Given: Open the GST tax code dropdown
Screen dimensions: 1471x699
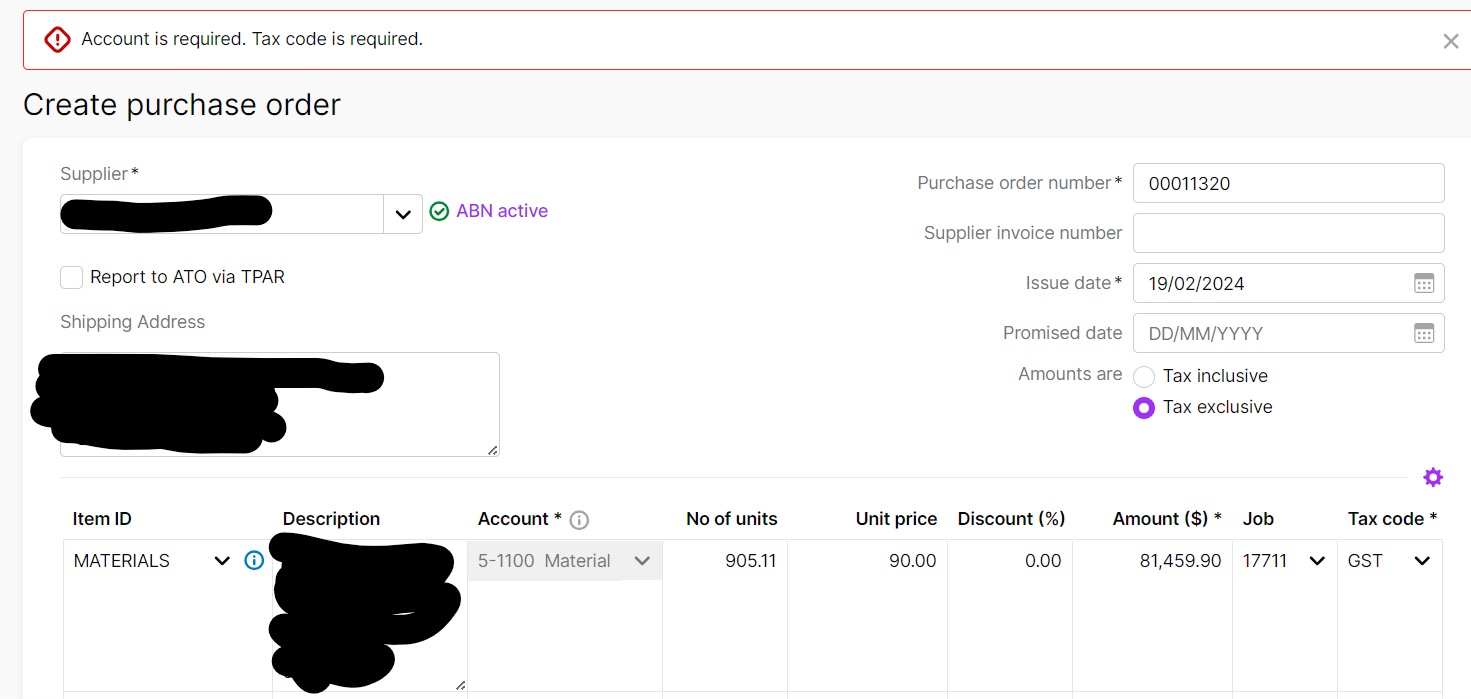Looking at the screenshot, I should pos(1422,561).
